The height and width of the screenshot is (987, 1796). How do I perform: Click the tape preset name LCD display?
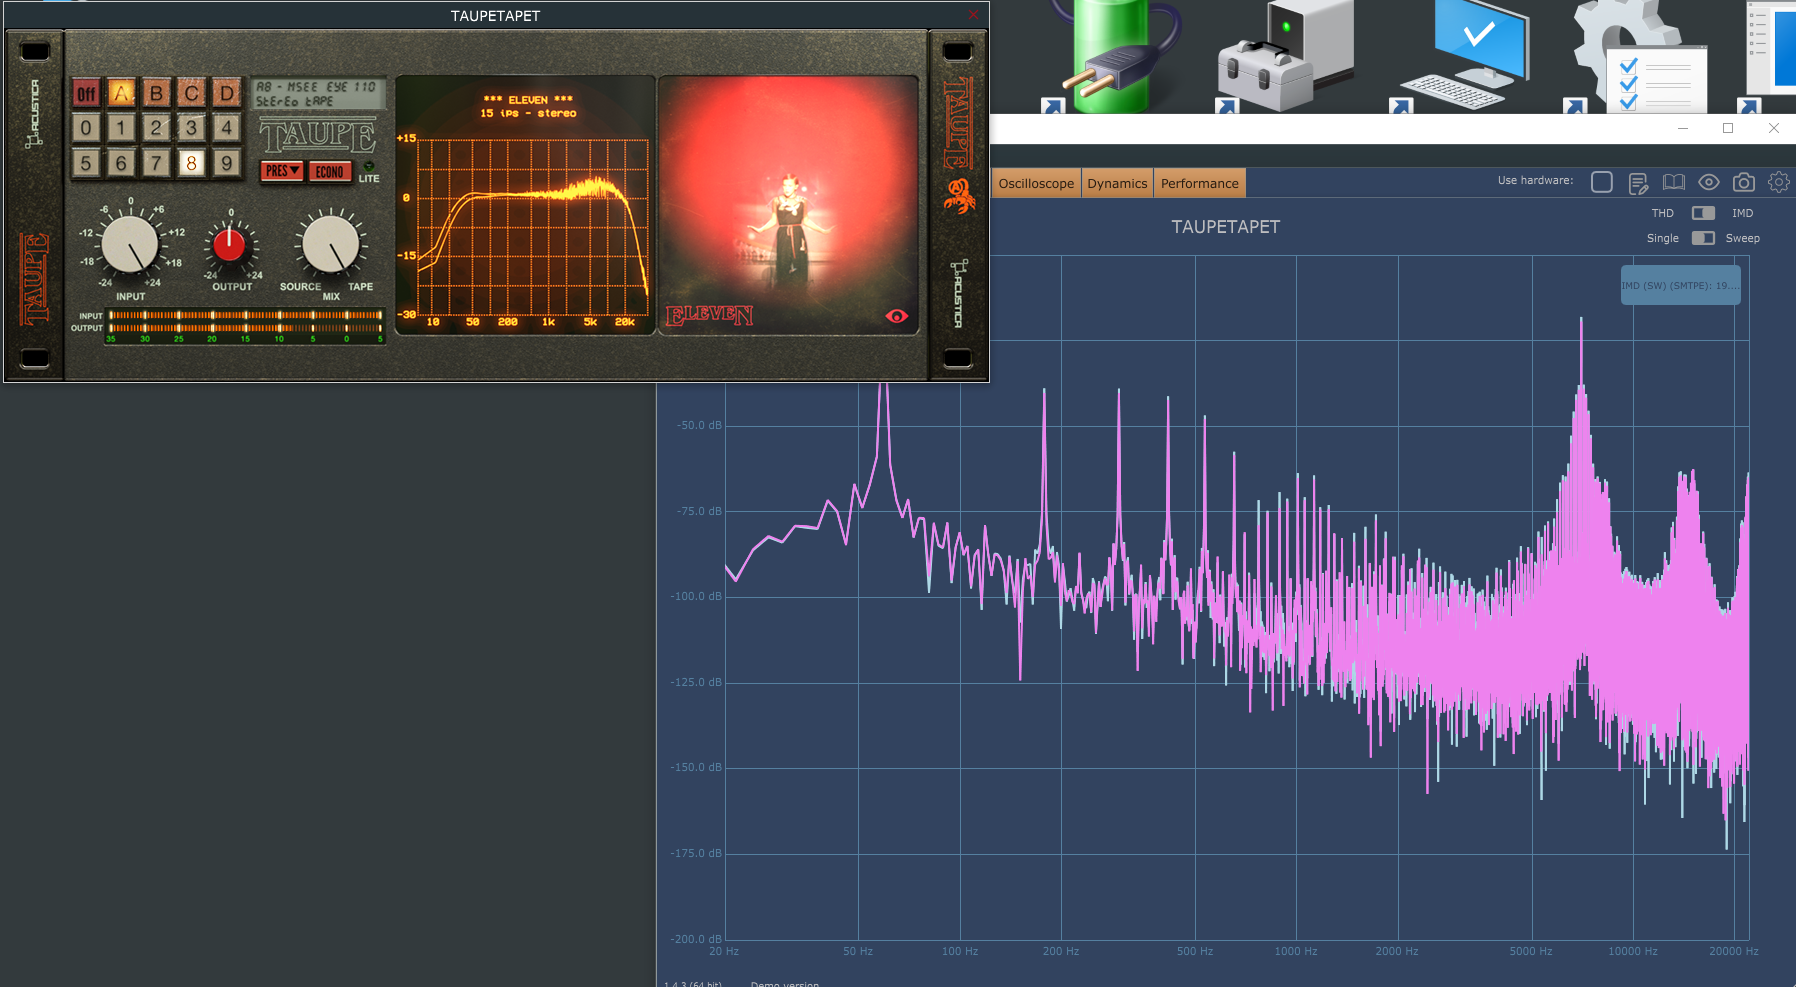(317, 94)
